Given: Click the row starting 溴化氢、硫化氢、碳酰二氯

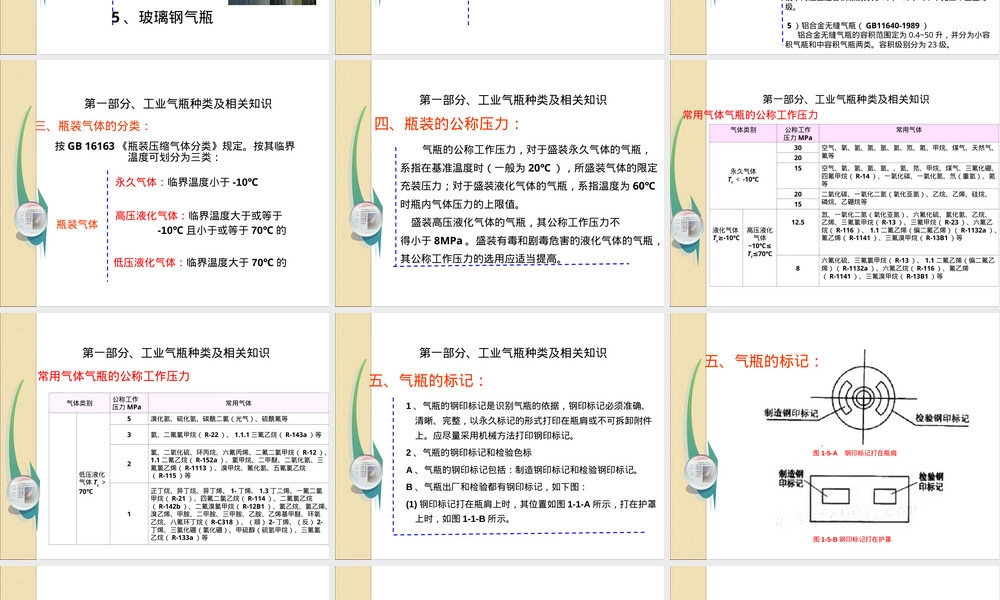Looking at the screenshot, I should 219,419.
